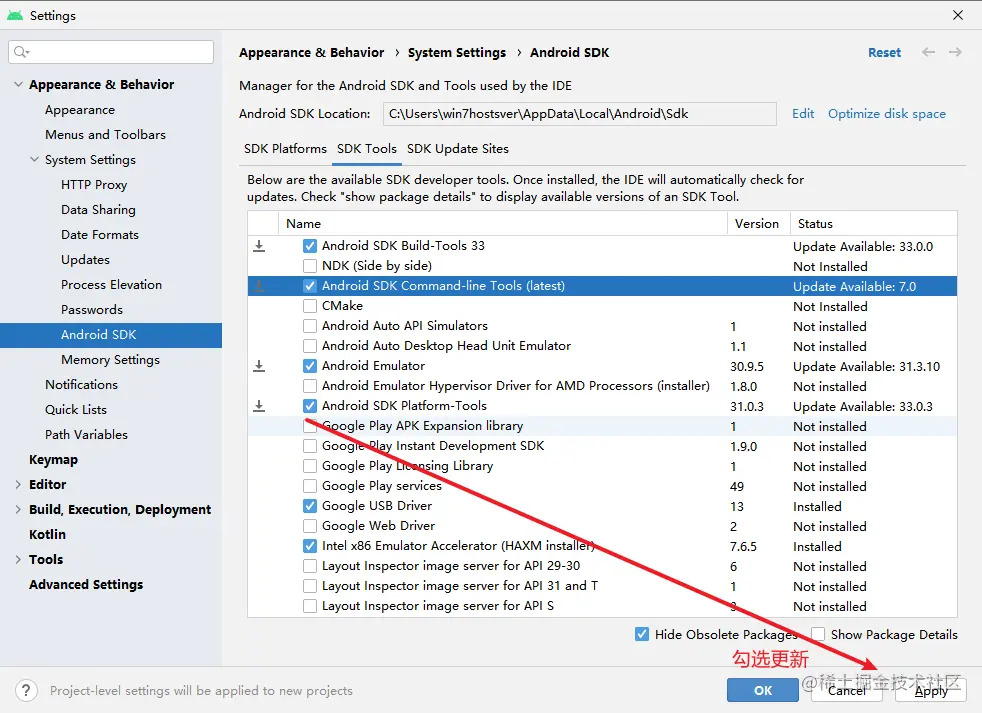Toggle Google USB Driver checkbox
This screenshot has height=713, width=982.
309,506
